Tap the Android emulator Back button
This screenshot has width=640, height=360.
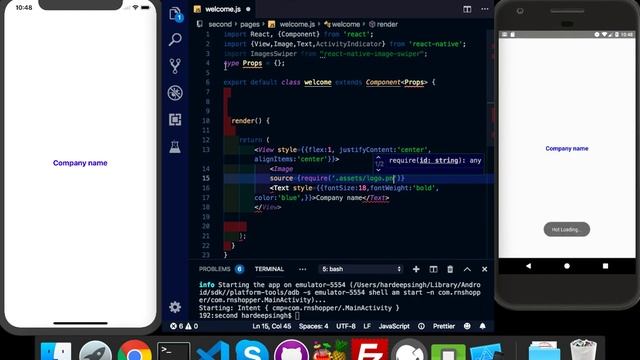(x=529, y=266)
